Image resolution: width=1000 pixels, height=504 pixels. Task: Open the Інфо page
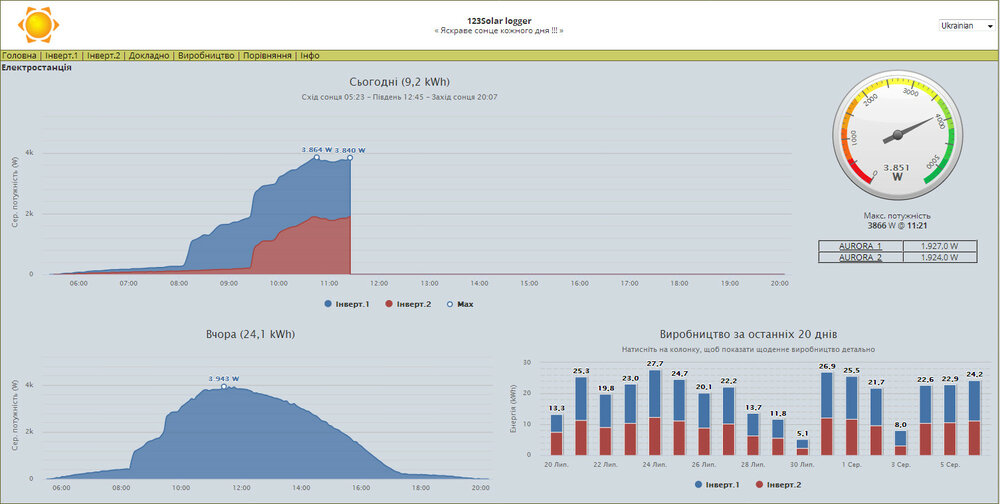pos(310,56)
